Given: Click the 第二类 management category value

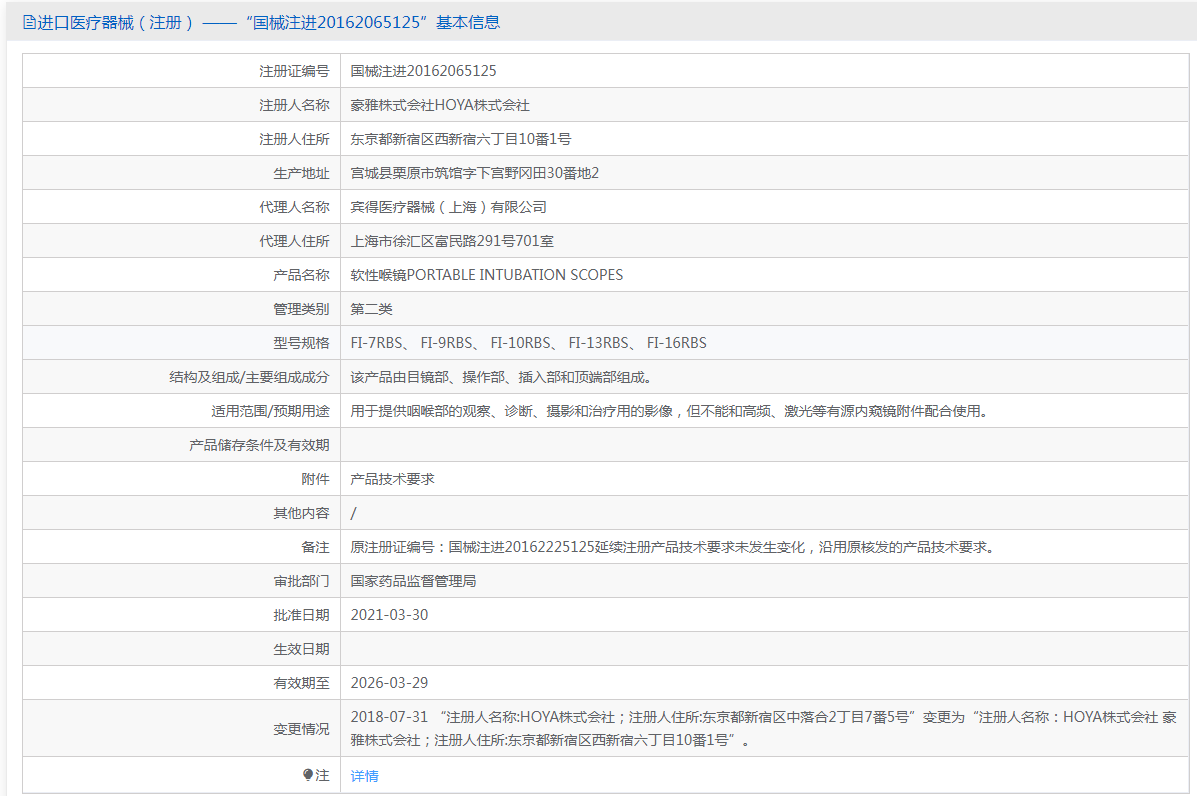Looking at the screenshot, I should coord(371,309).
